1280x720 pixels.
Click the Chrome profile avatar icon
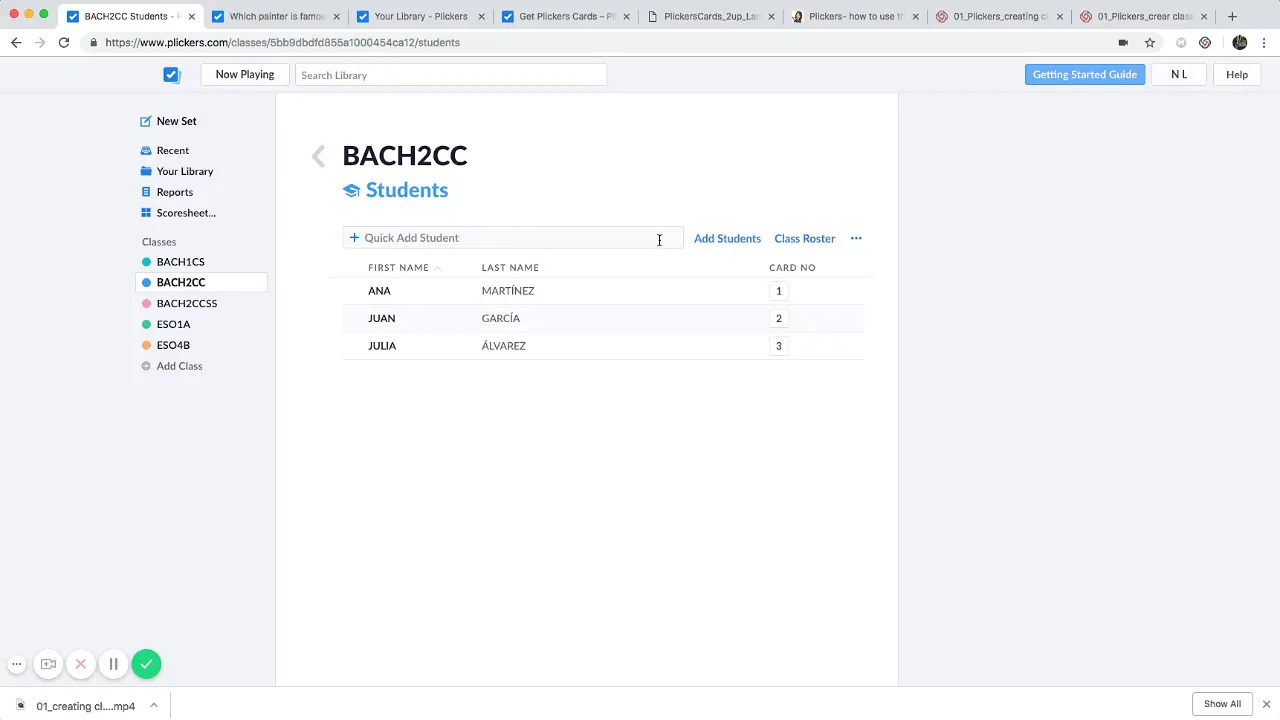coord(1240,43)
